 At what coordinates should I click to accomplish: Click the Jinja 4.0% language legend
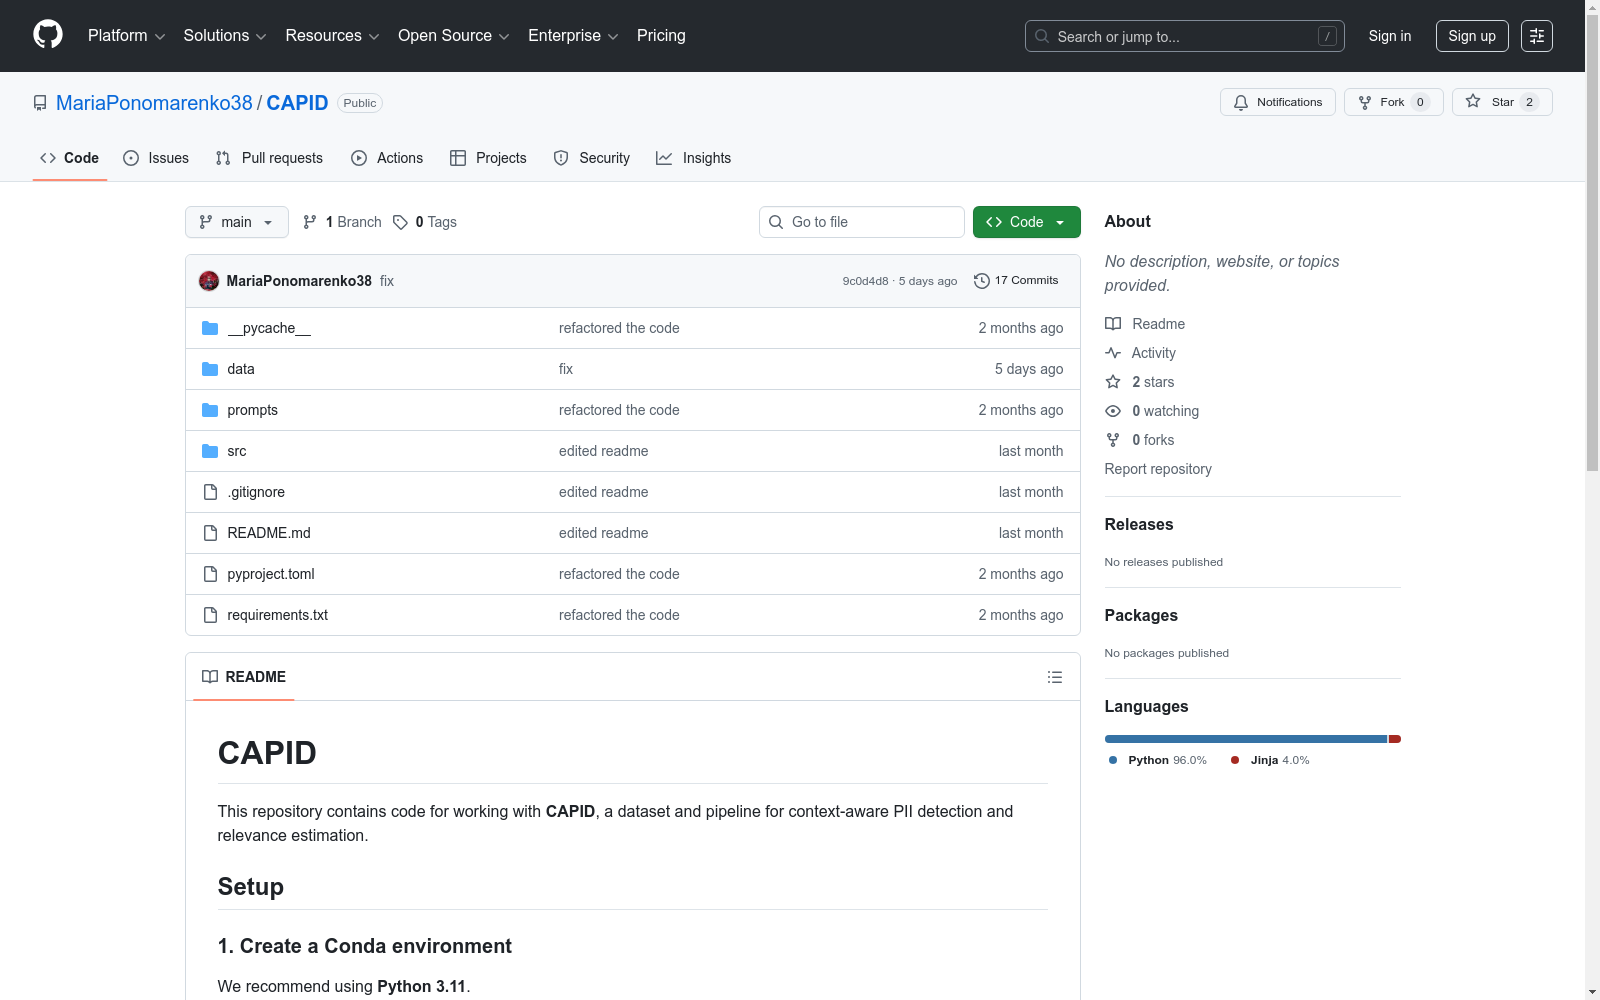(x=1270, y=760)
